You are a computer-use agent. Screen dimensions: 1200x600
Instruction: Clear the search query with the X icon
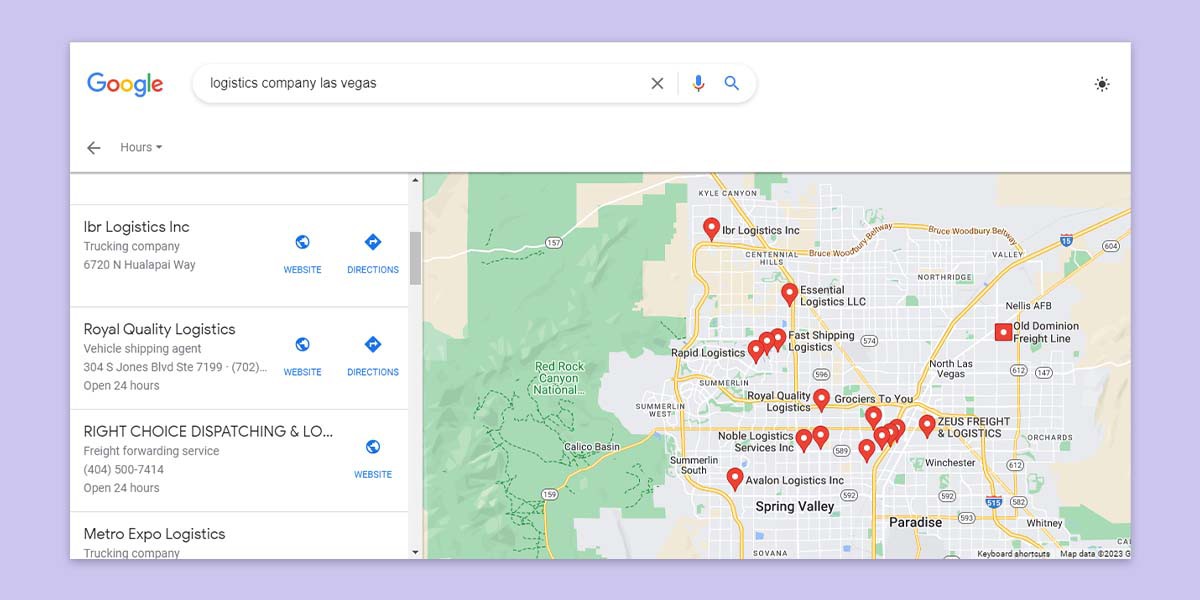pos(657,84)
